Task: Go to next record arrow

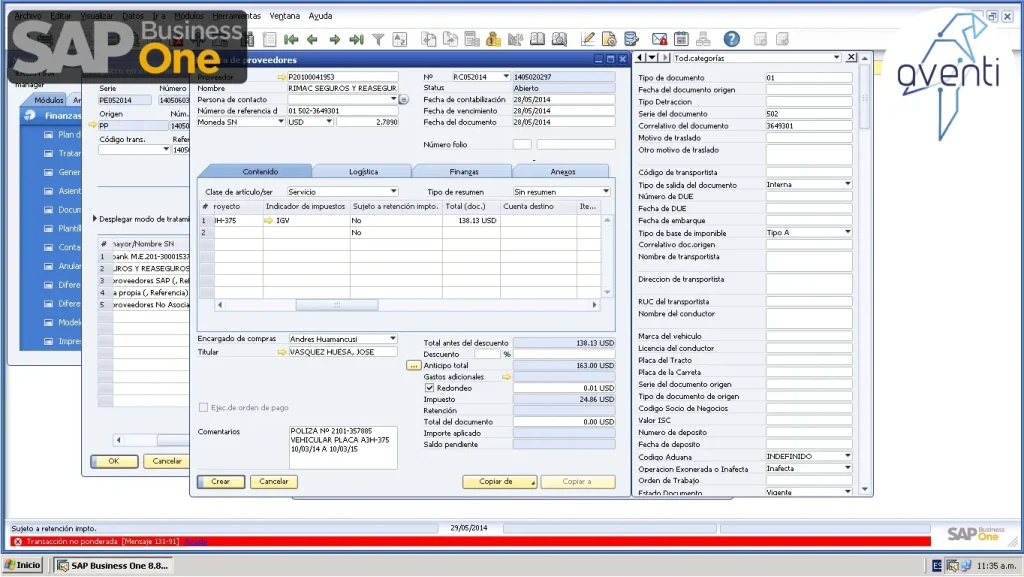Action: pos(334,40)
